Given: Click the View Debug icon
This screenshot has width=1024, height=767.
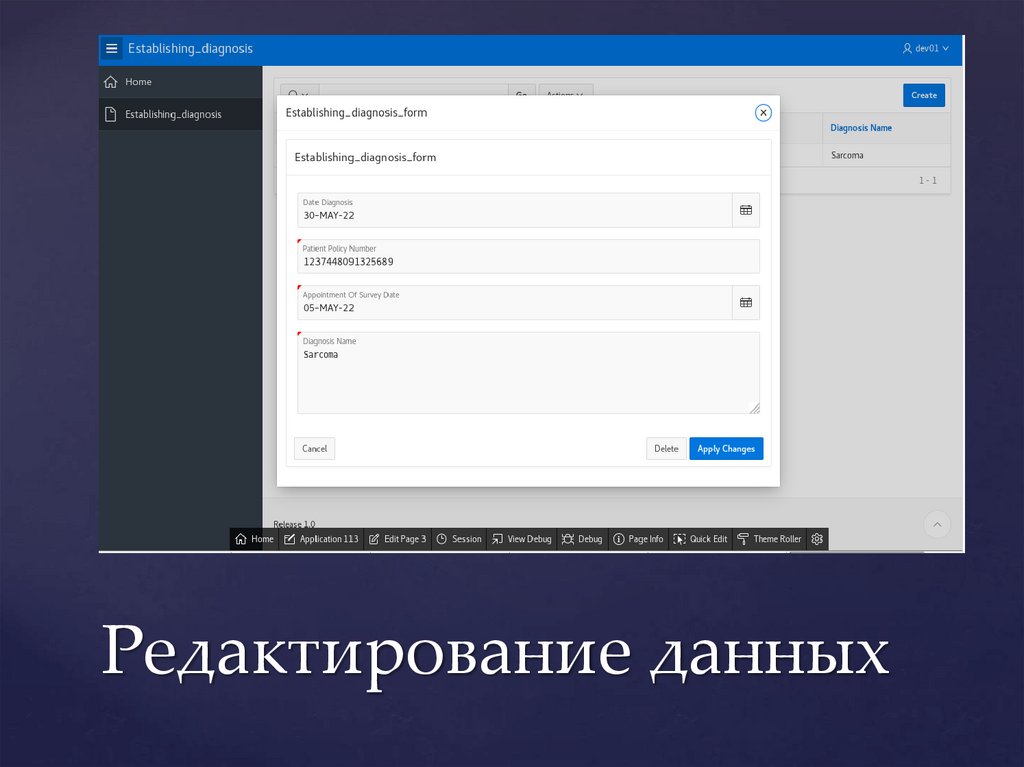Looking at the screenshot, I should [521, 539].
